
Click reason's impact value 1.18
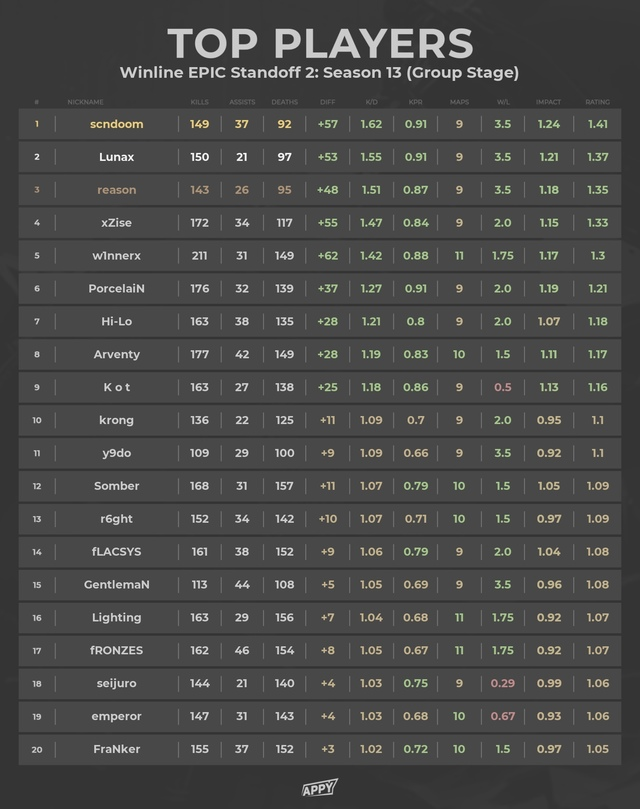pyautogui.click(x=549, y=190)
